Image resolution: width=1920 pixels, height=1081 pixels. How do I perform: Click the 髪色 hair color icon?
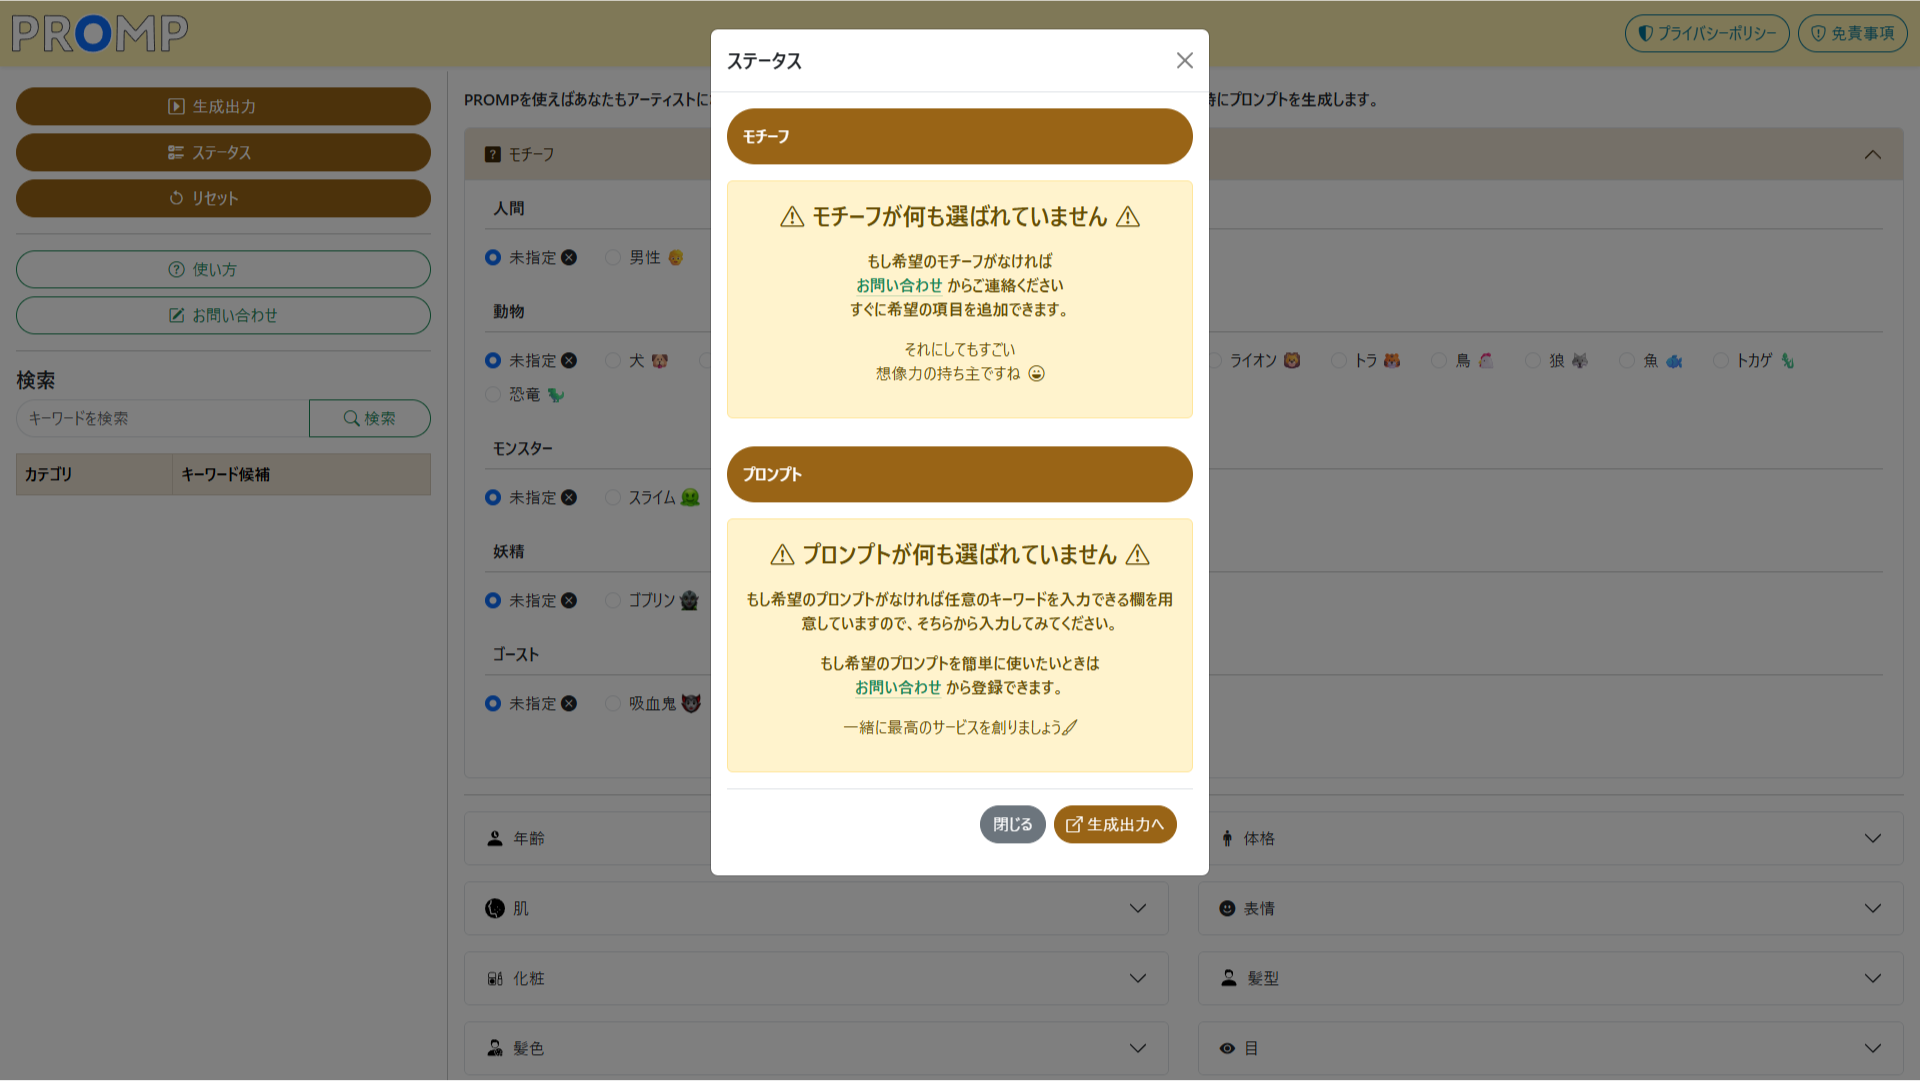coord(495,1048)
